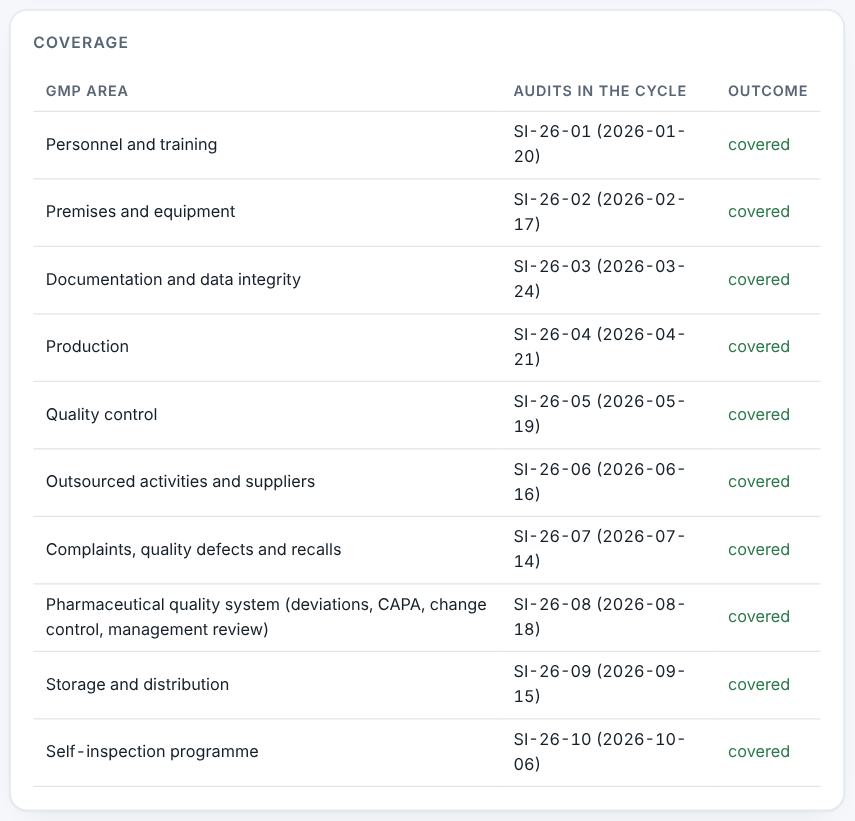Click covered outcome for Personnel and training
Image resolution: width=855 pixels, height=821 pixels.
click(x=758, y=144)
